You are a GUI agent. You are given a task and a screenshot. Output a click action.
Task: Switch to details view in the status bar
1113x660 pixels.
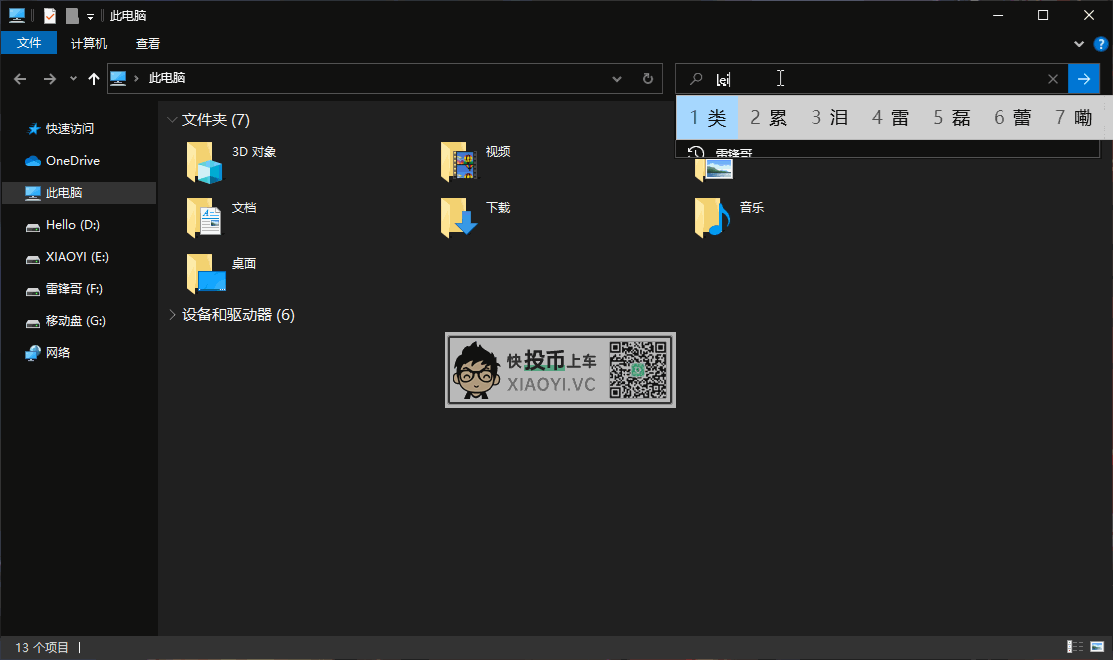coord(1075,647)
